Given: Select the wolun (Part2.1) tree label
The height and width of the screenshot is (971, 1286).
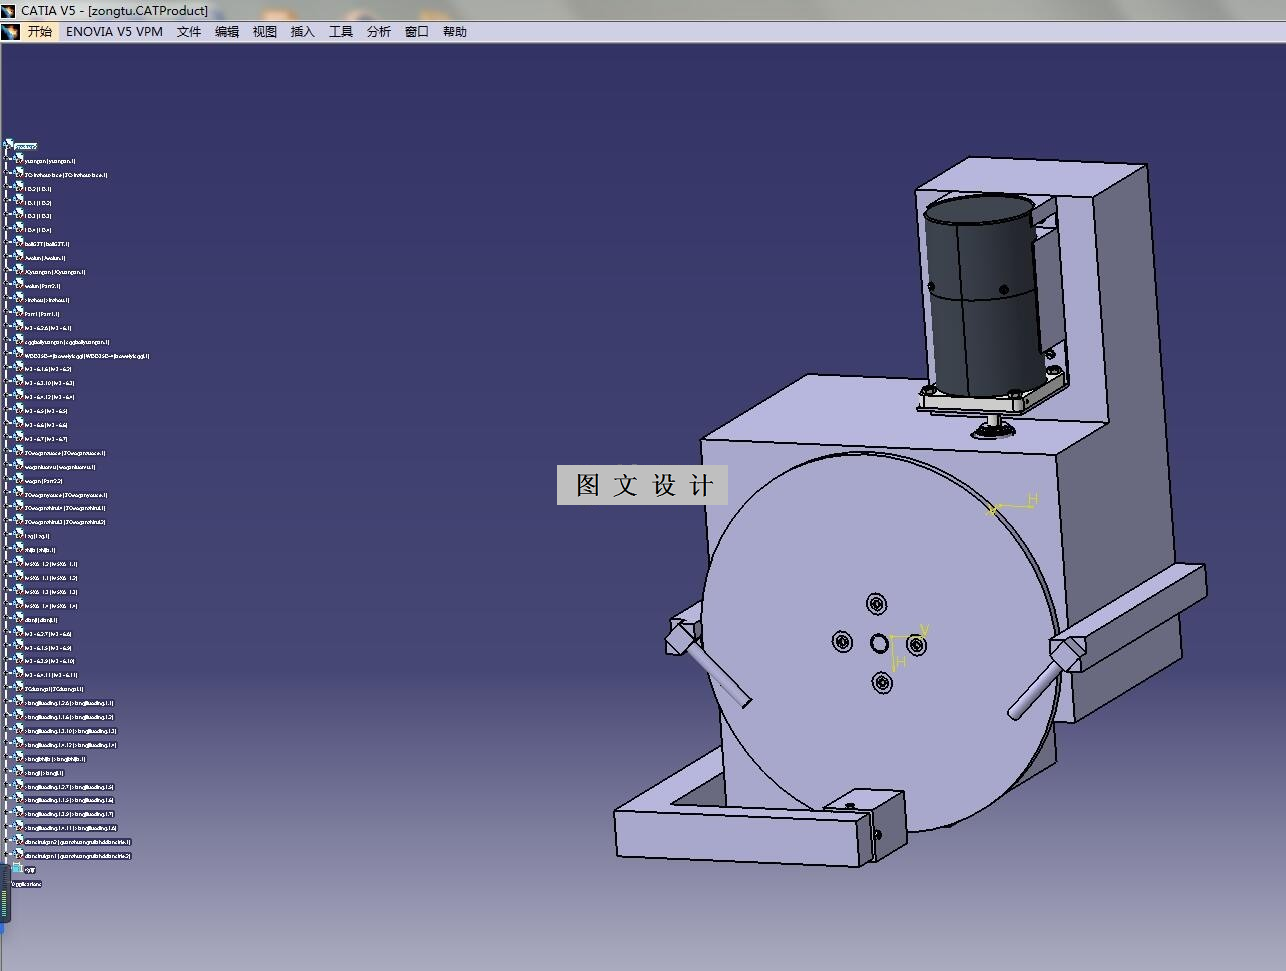Looking at the screenshot, I should tap(43, 286).
